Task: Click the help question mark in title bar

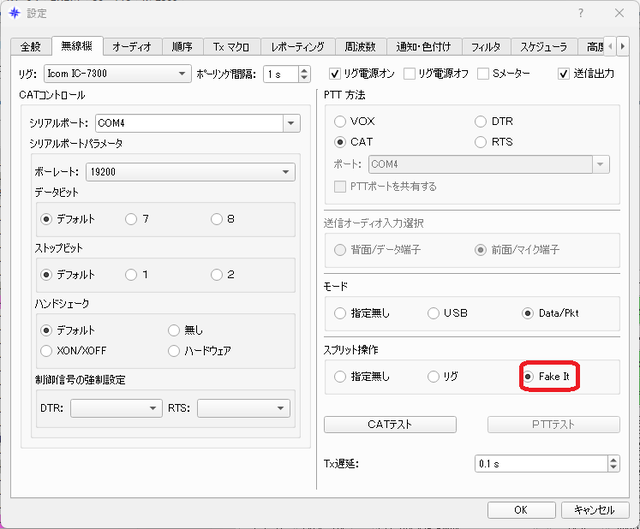Action: click(x=580, y=13)
